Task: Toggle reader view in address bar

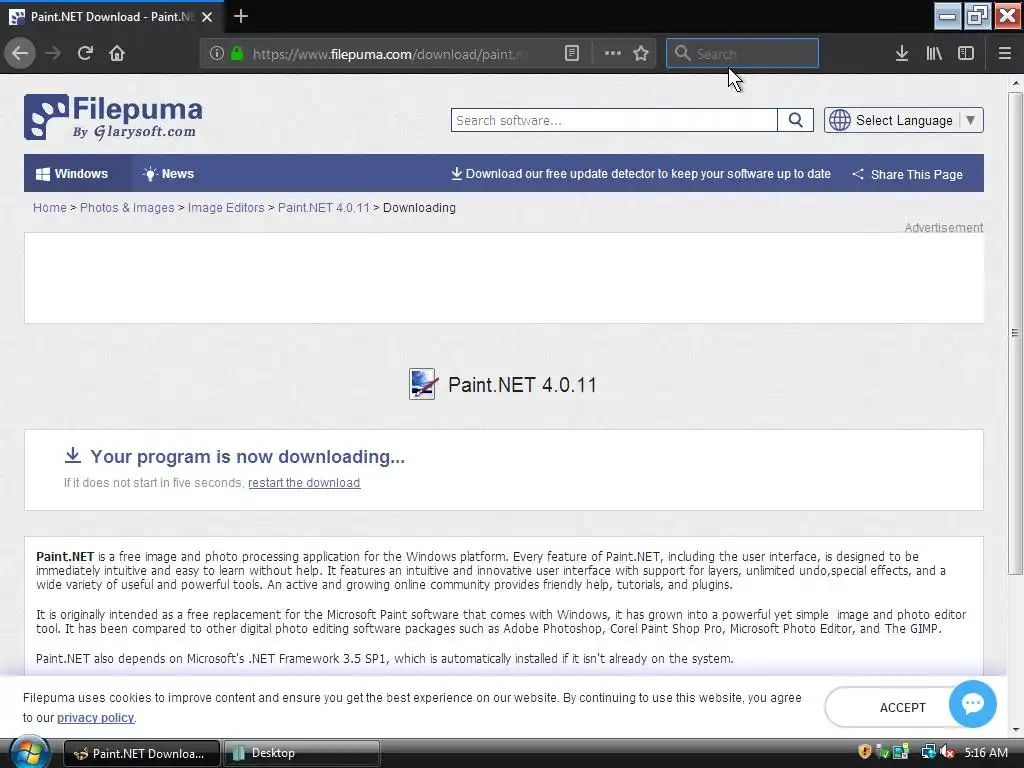Action: [x=571, y=54]
